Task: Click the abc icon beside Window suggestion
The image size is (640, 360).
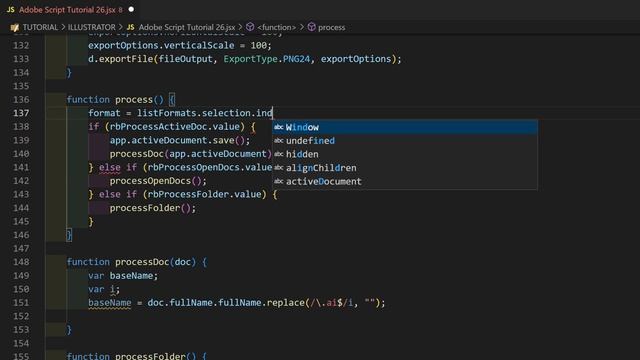Action: pos(279,127)
